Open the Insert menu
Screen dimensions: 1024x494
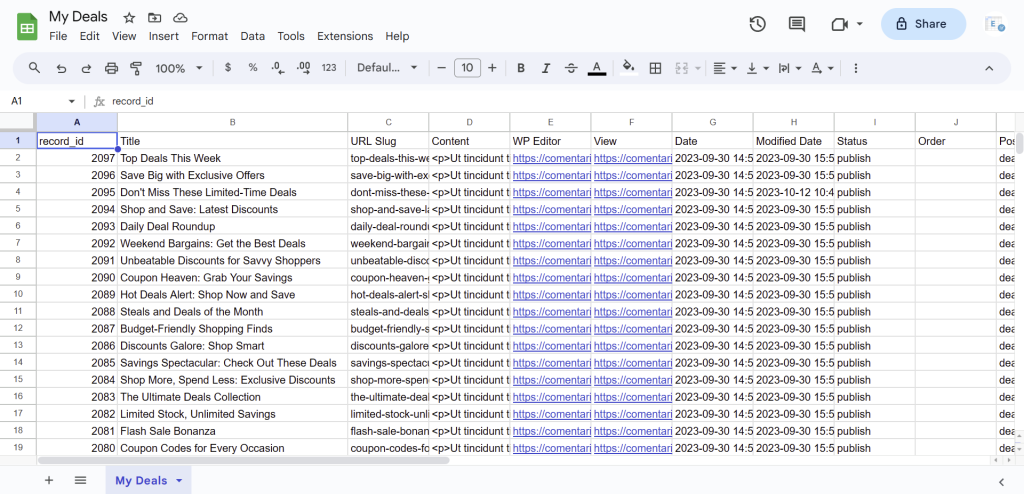(x=163, y=36)
